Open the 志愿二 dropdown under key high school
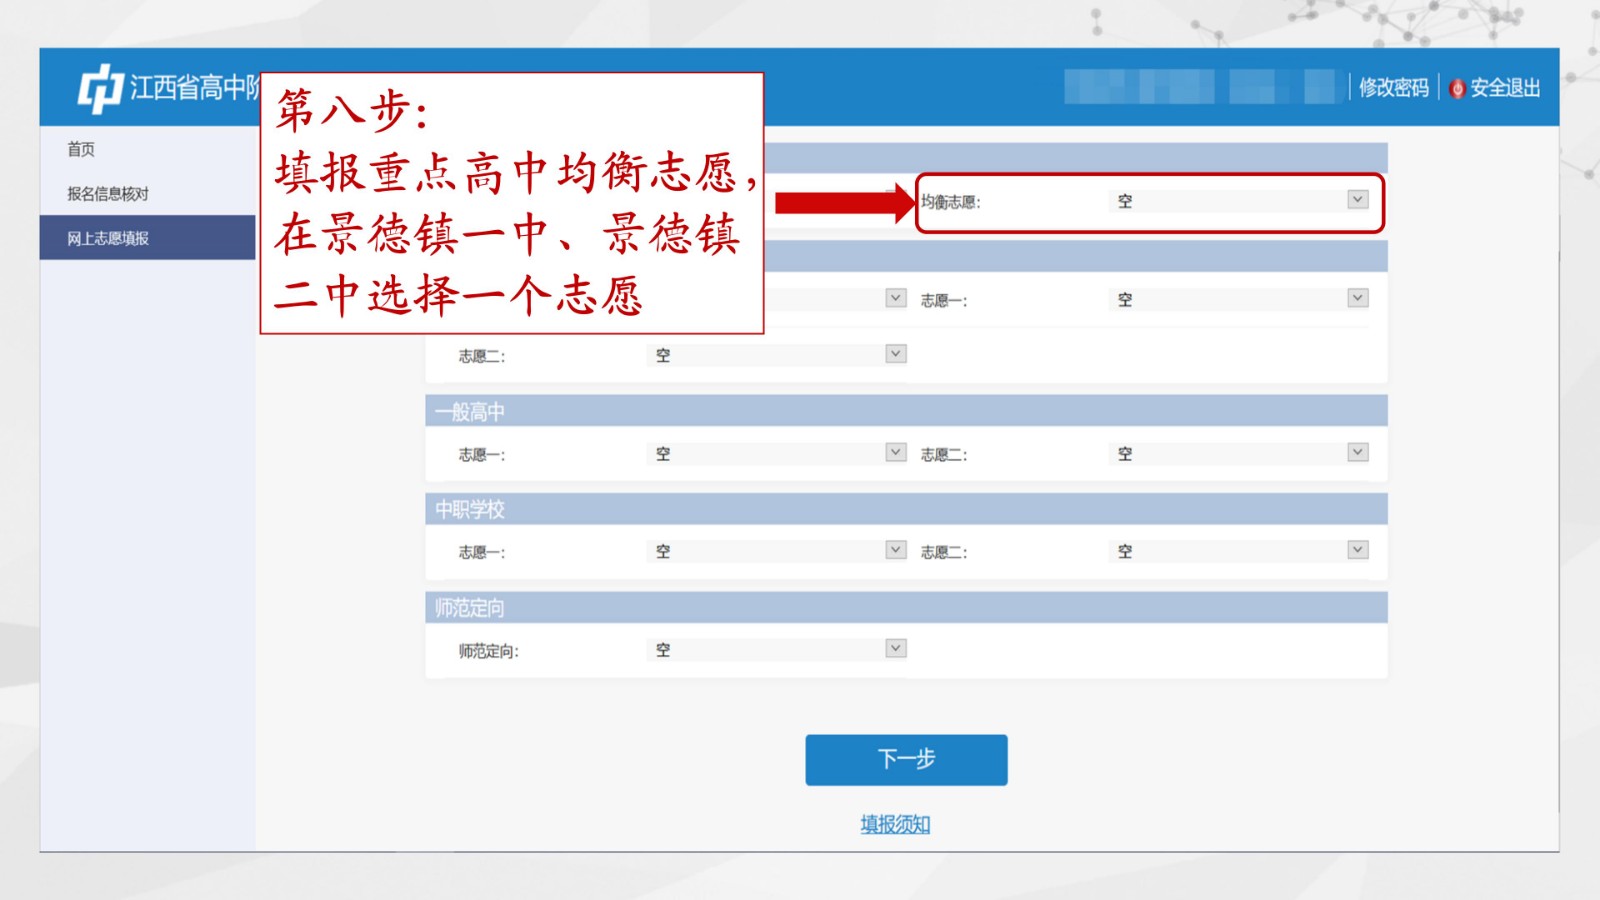The height and width of the screenshot is (900, 1600). (x=895, y=354)
